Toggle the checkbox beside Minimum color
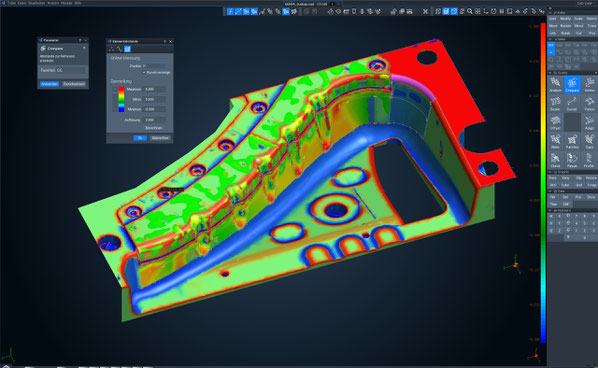The image size is (598, 368). 115,109
